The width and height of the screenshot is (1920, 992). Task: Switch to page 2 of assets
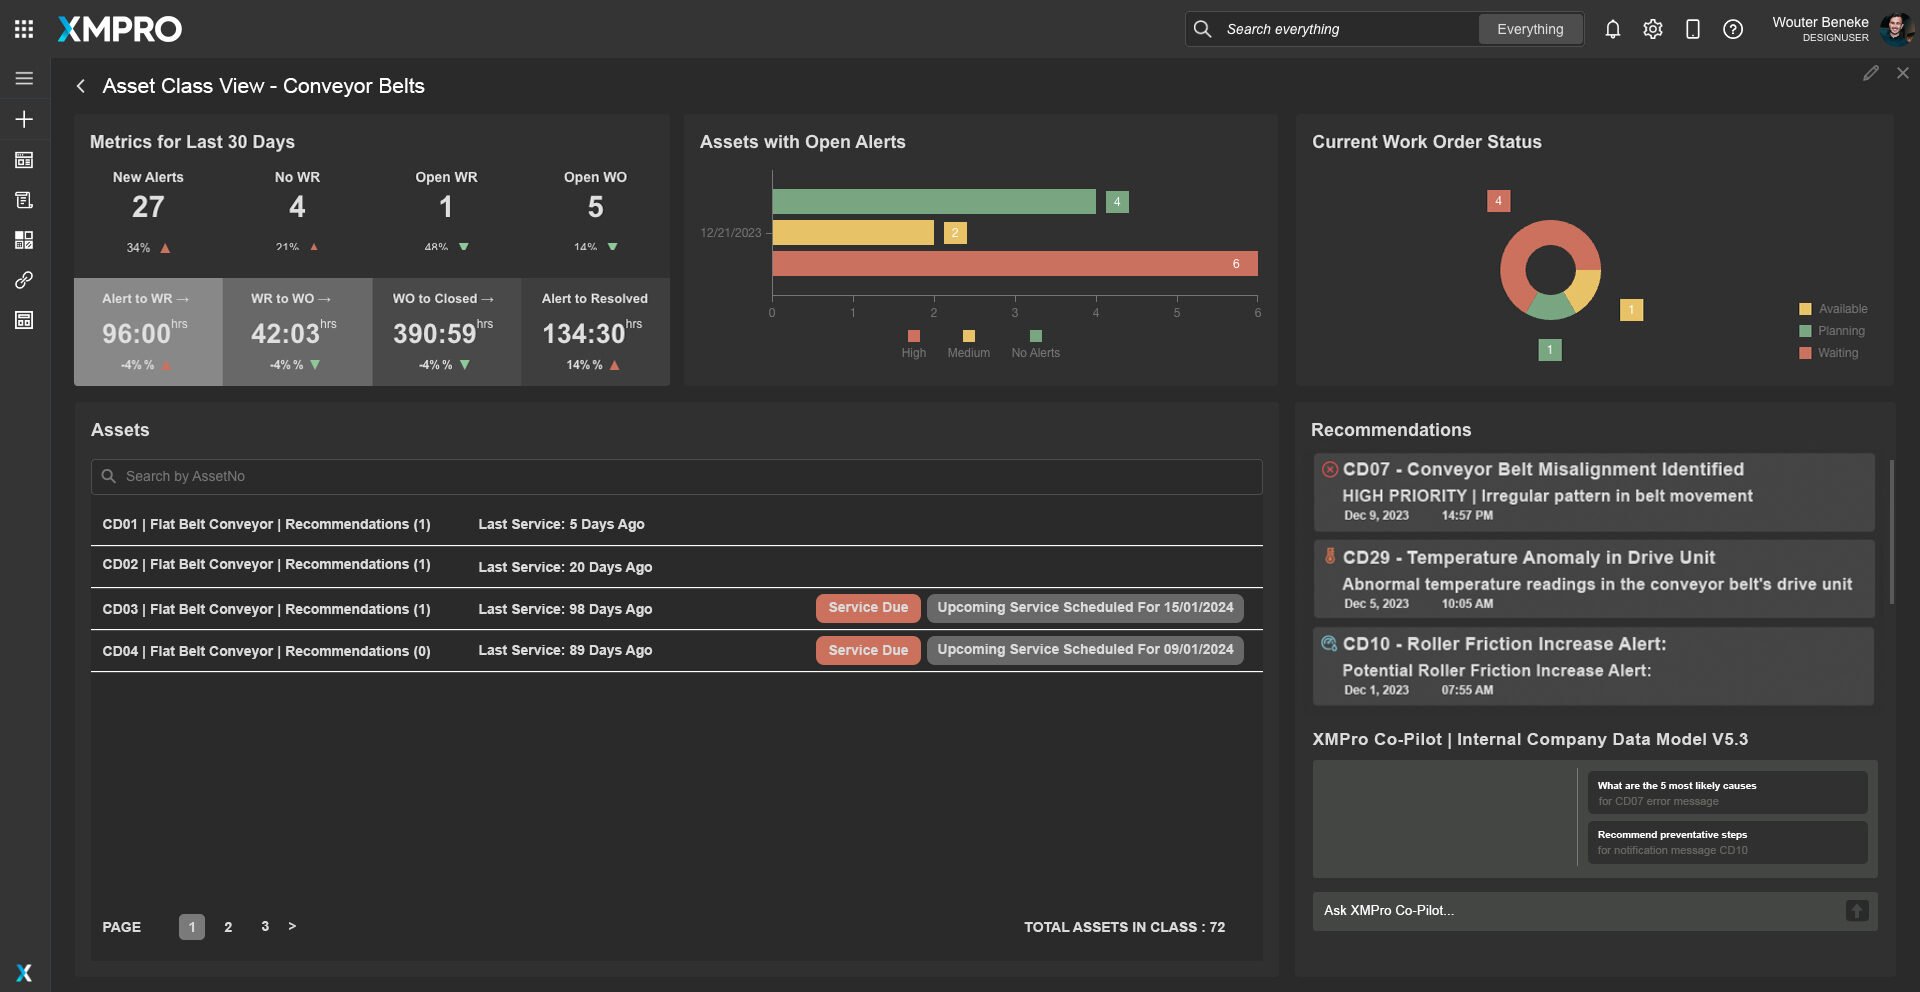click(x=228, y=927)
